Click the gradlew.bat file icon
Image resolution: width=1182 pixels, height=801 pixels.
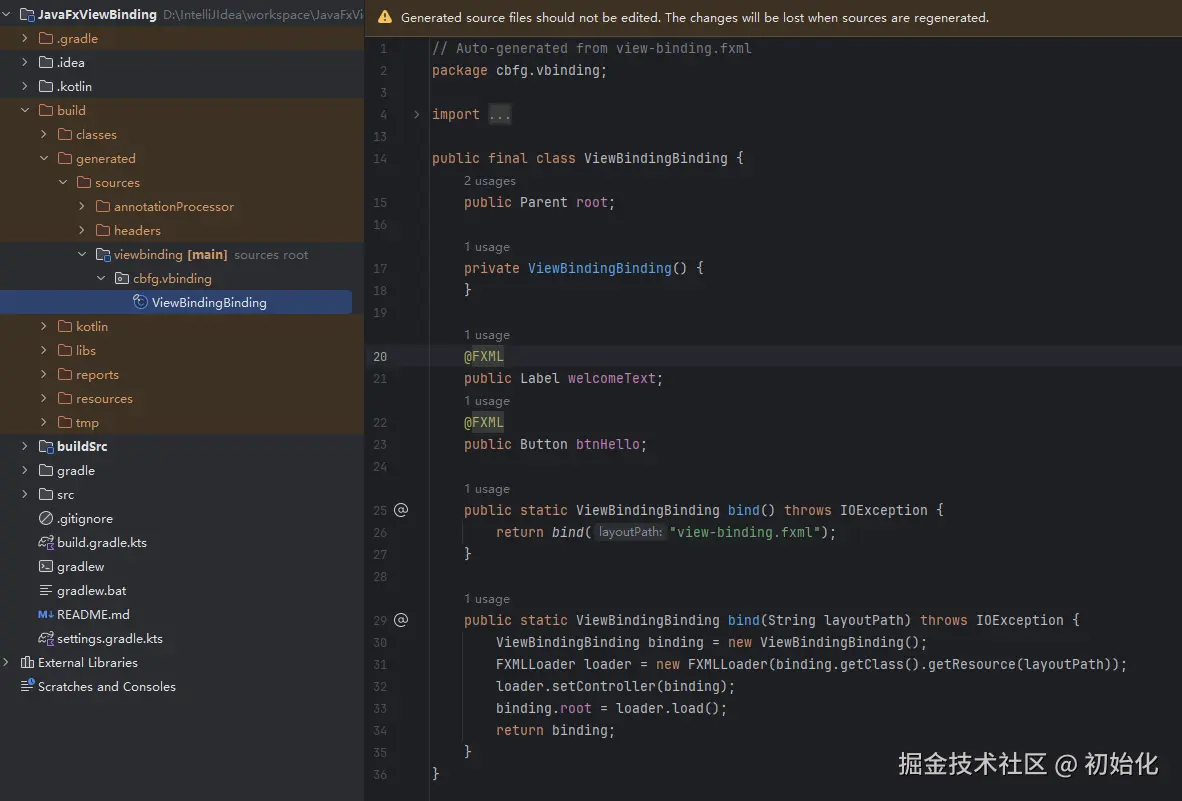point(46,591)
